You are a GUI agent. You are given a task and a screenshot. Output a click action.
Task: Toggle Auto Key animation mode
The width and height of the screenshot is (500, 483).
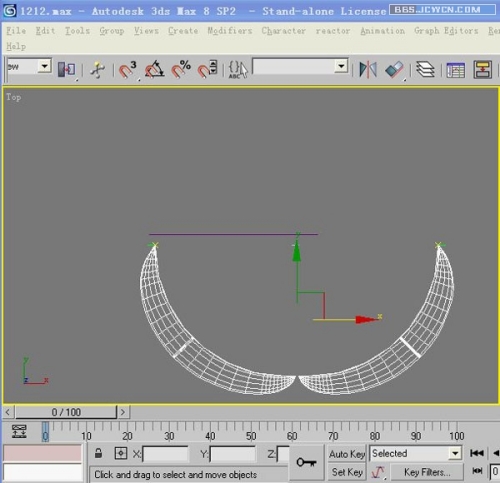[x=347, y=454]
